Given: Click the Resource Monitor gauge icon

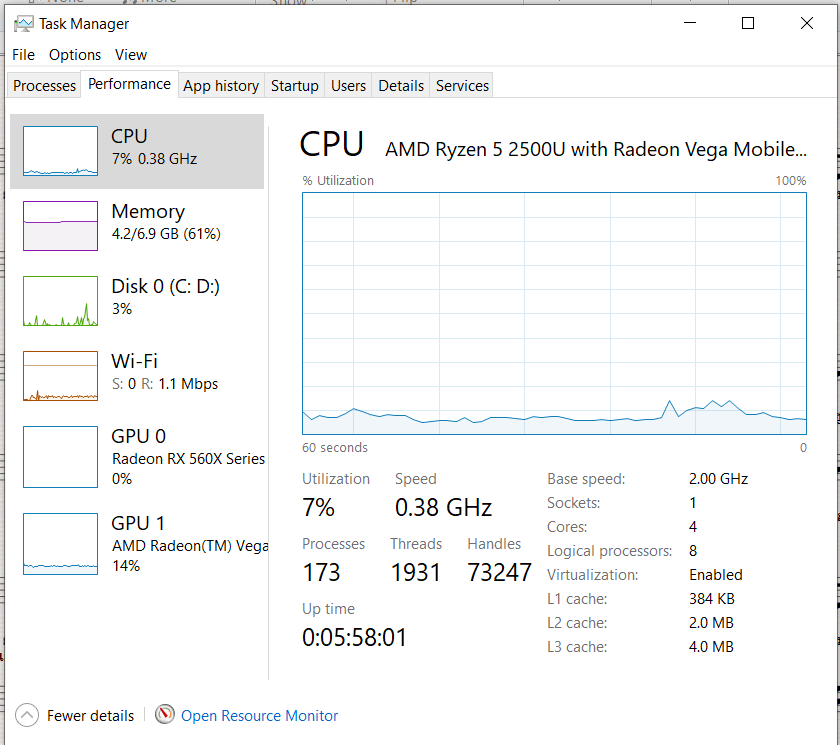Looking at the screenshot, I should click(x=165, y=714).
